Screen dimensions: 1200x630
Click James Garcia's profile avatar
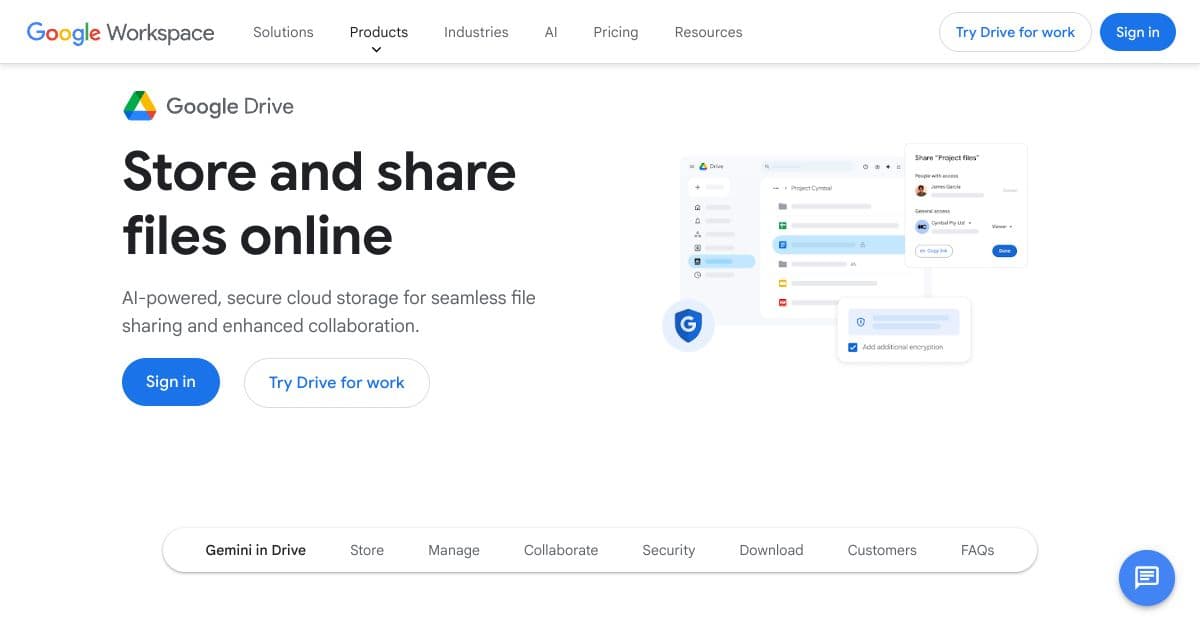tap(920, 189)
